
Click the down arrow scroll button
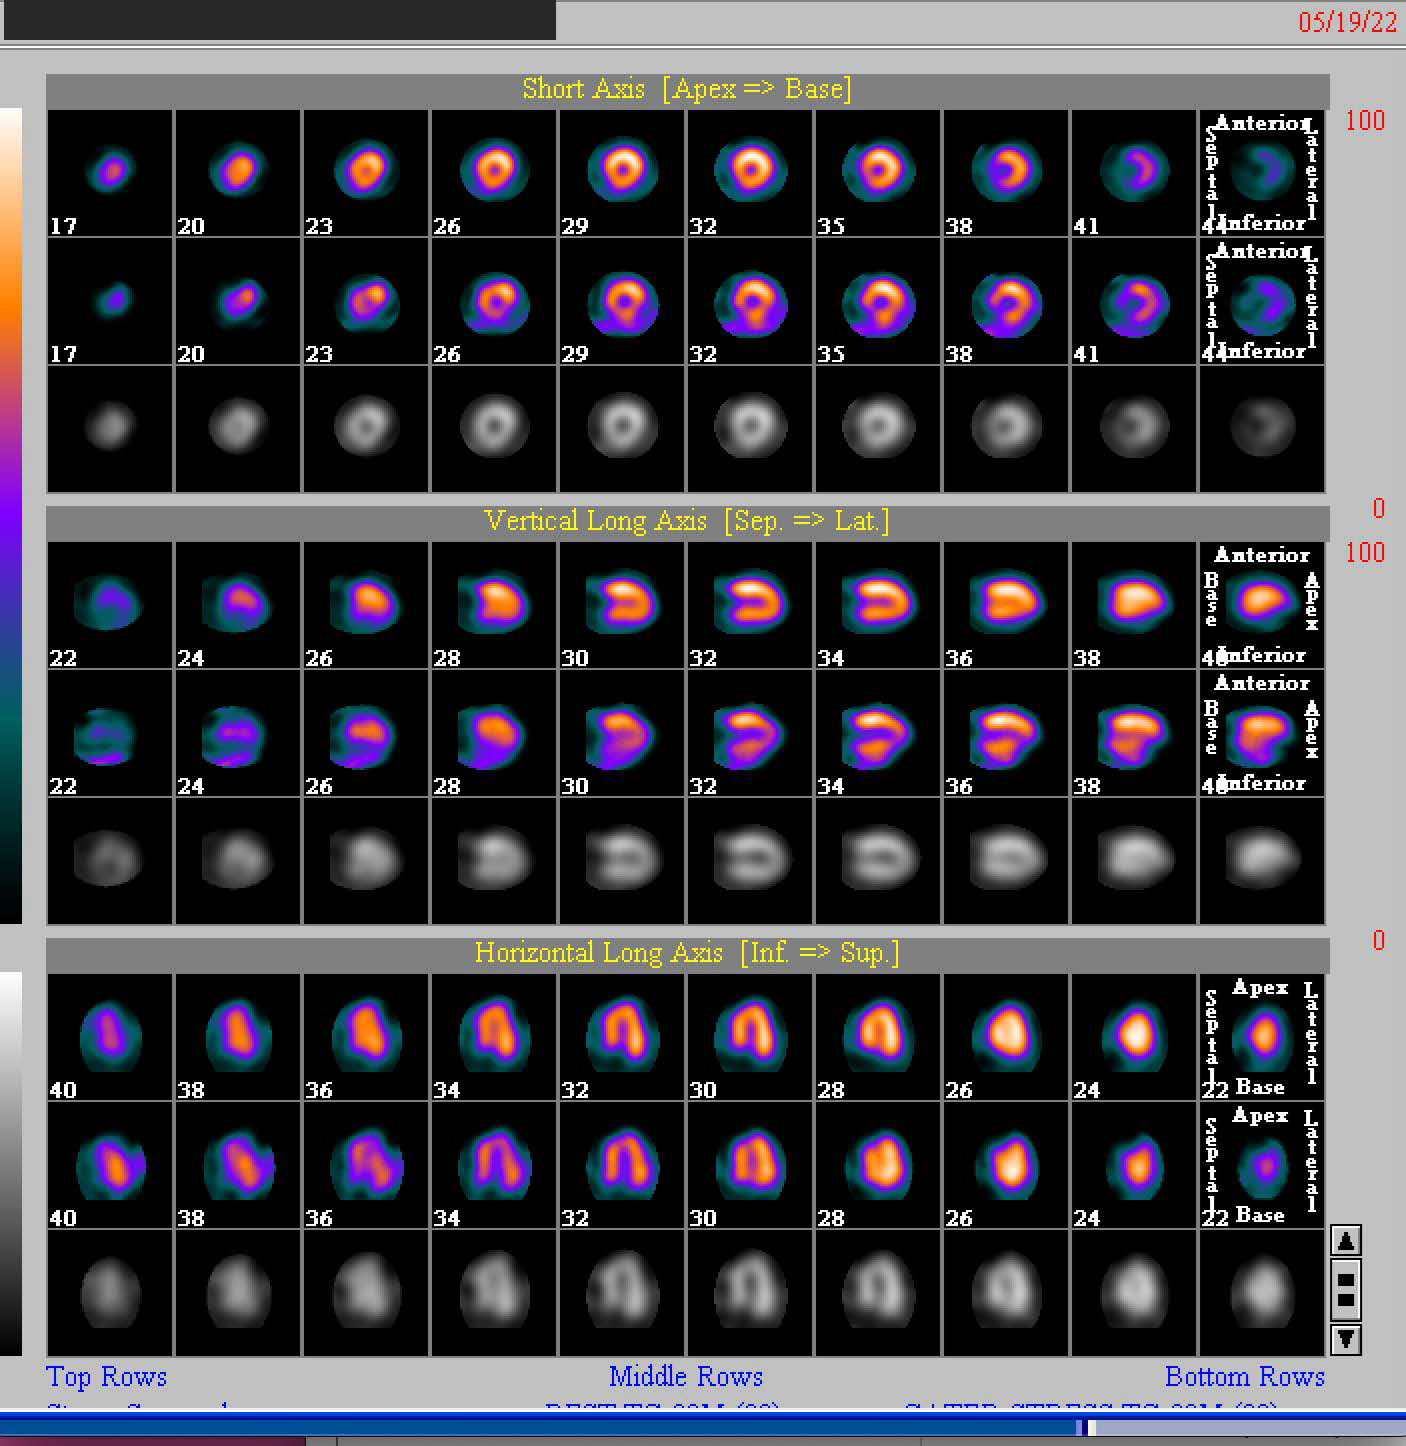coord(1346,1338)
